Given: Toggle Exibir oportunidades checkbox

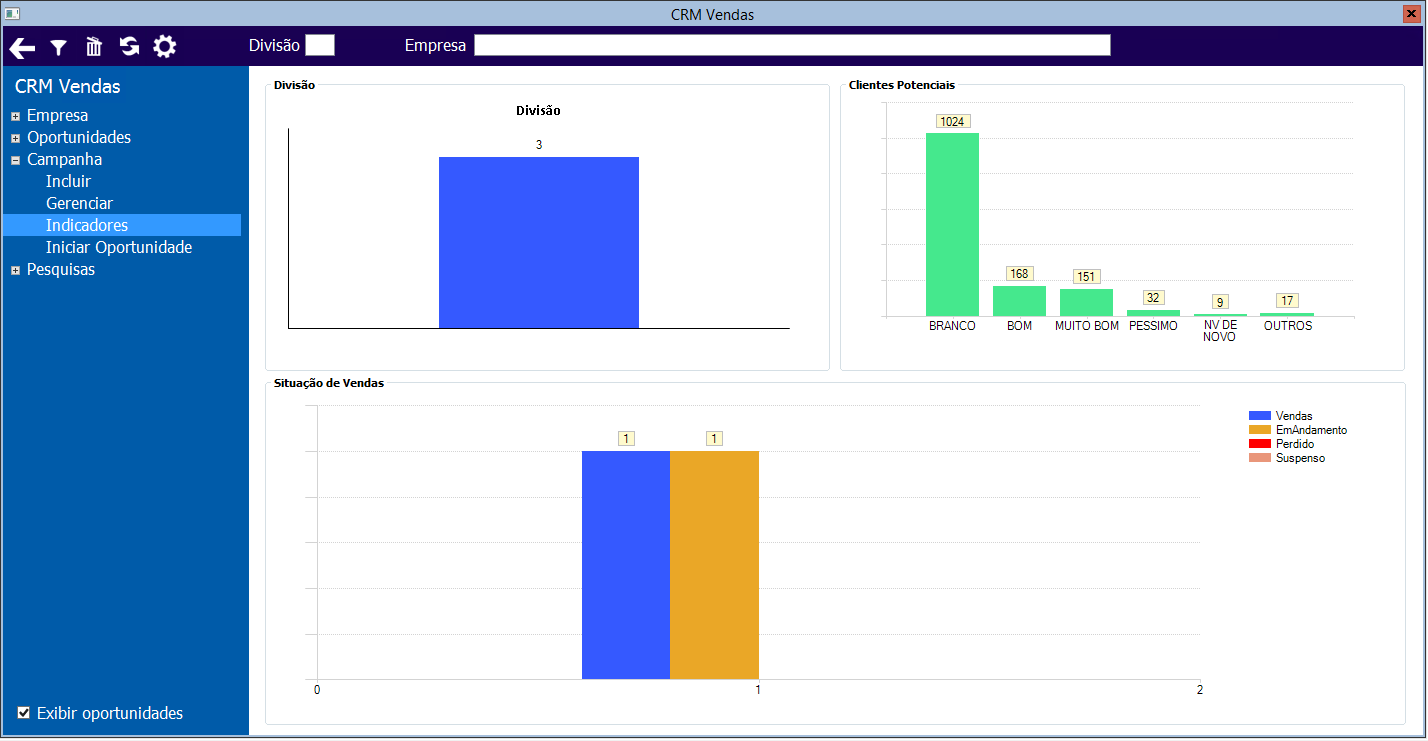Looking at the screenshot, I should click(24, 713).
